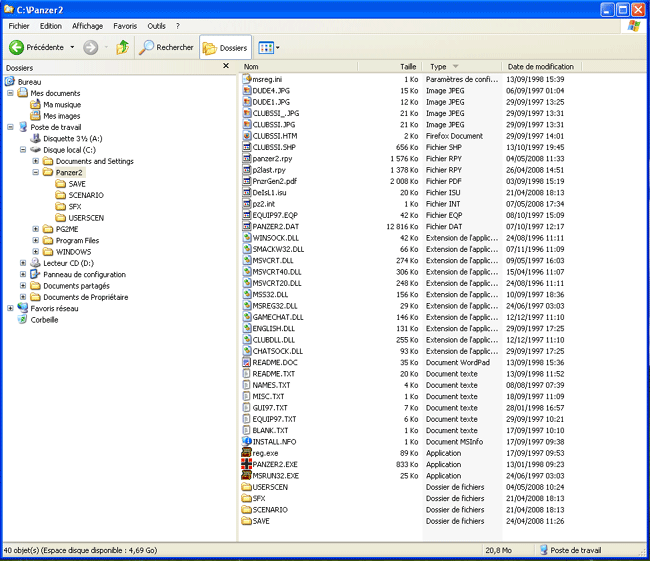Screen dimensions: 650x561
Task: Sort files by the Nom column
Action: coord(298,66)
